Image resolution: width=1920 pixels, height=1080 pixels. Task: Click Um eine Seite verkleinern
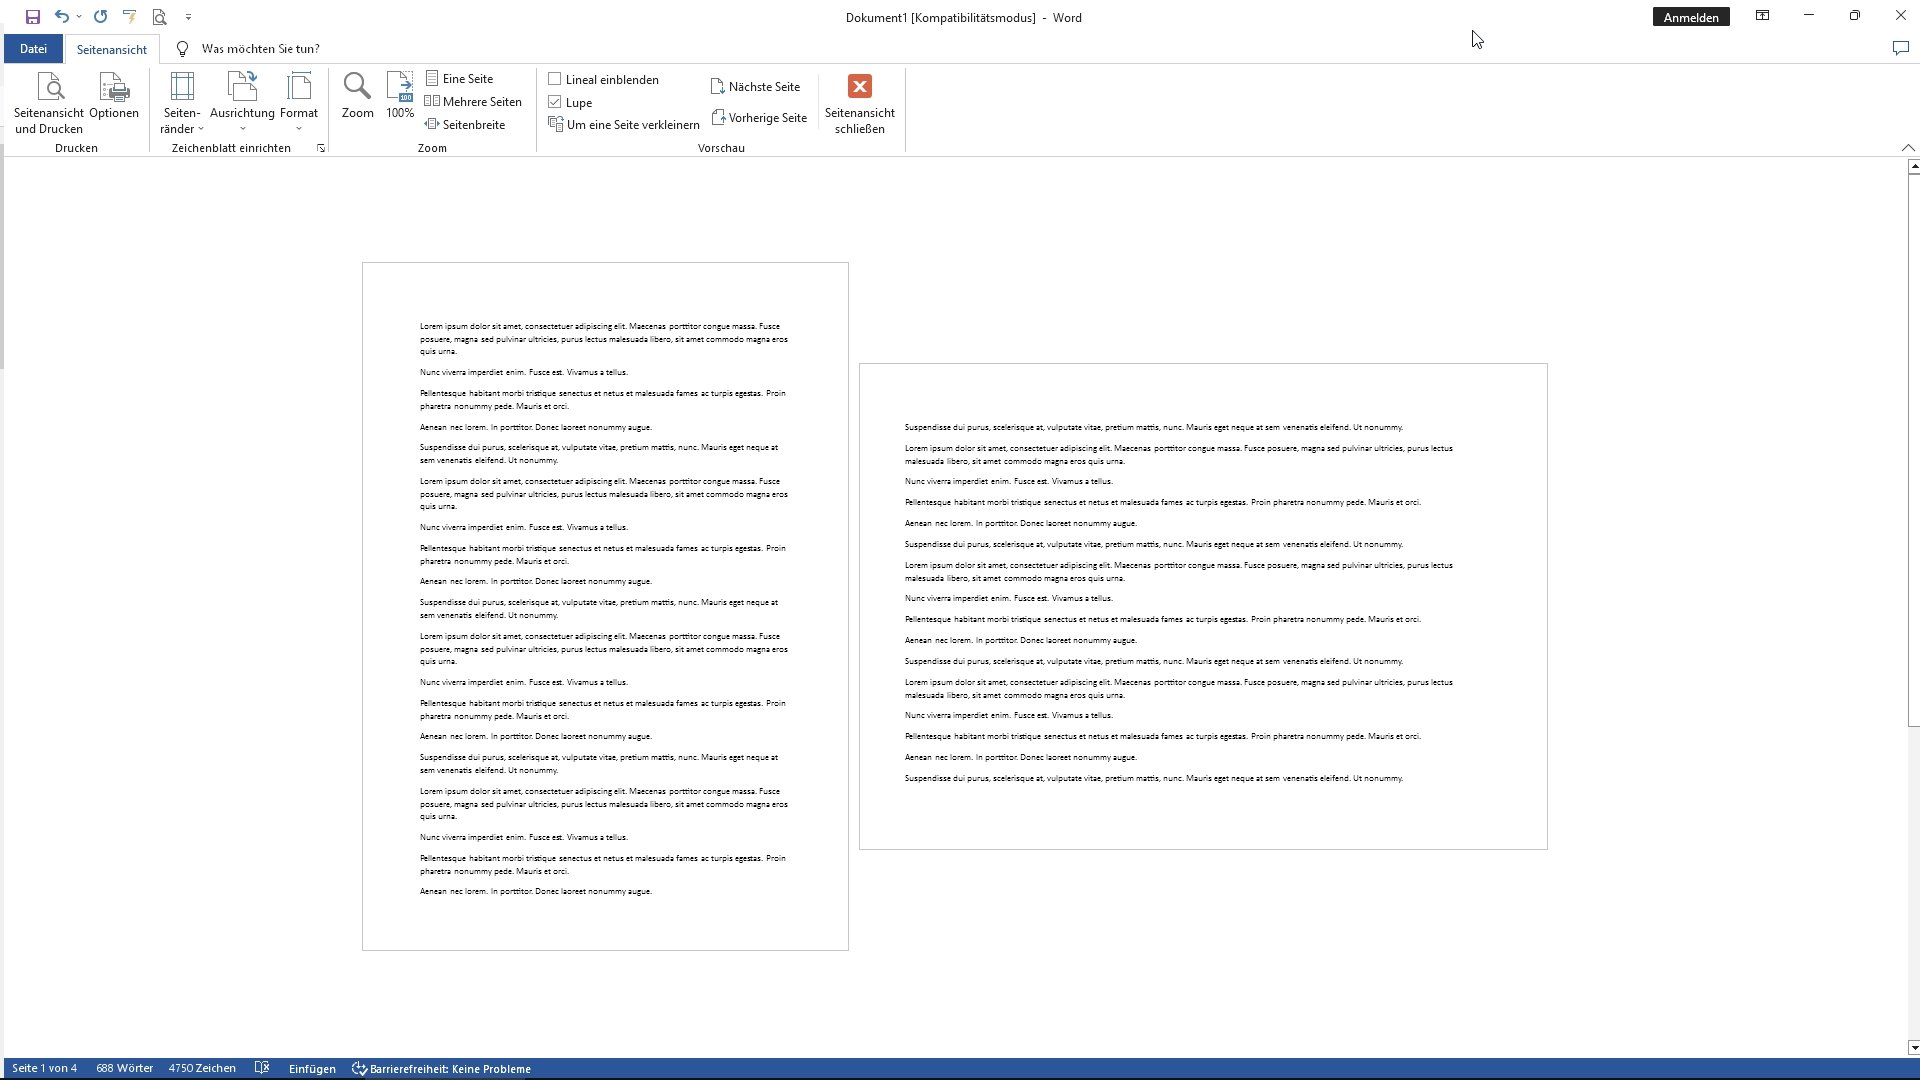point(624,125)
